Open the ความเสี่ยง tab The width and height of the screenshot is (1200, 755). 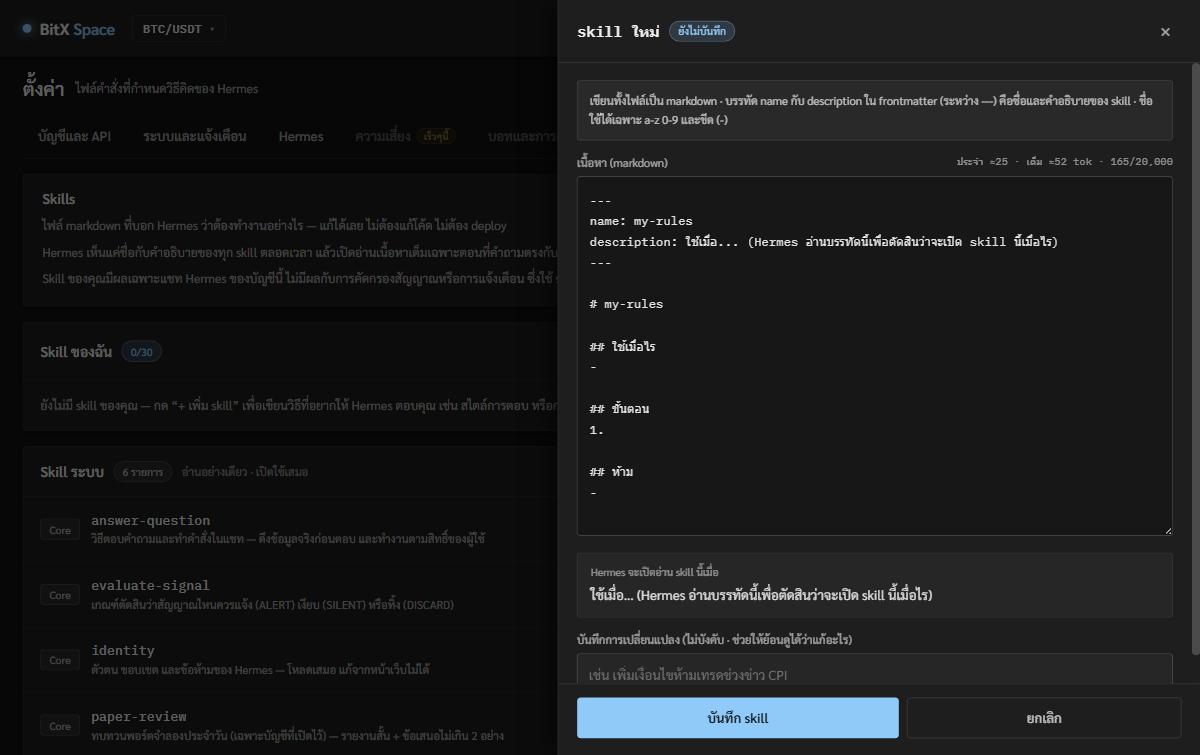pyautogui.click(x=382, y=136)
